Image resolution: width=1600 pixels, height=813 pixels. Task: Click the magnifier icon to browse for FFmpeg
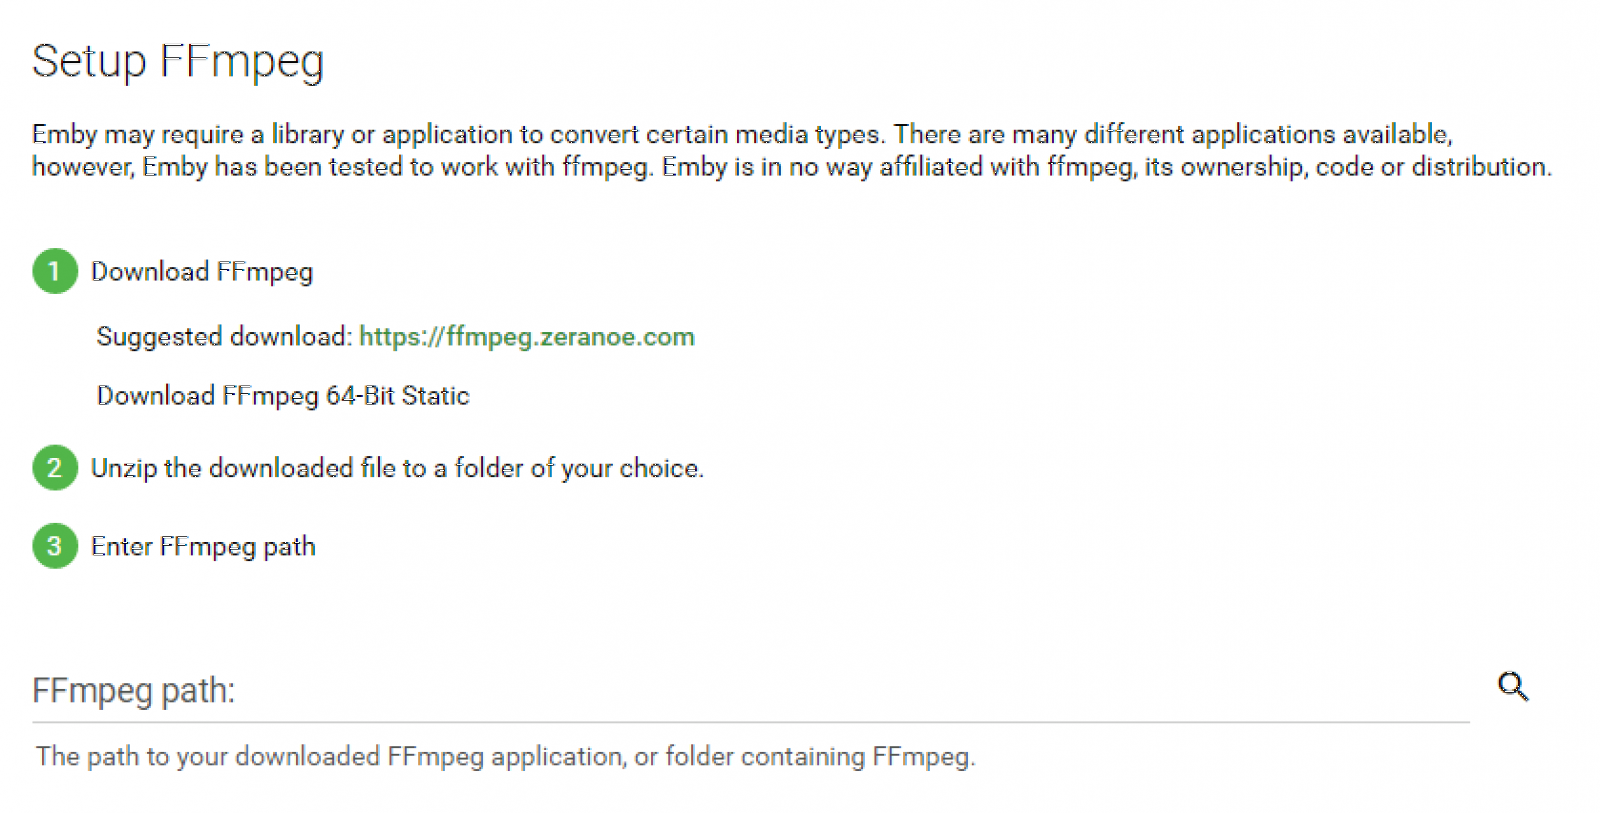click(x=1513, y=687)
